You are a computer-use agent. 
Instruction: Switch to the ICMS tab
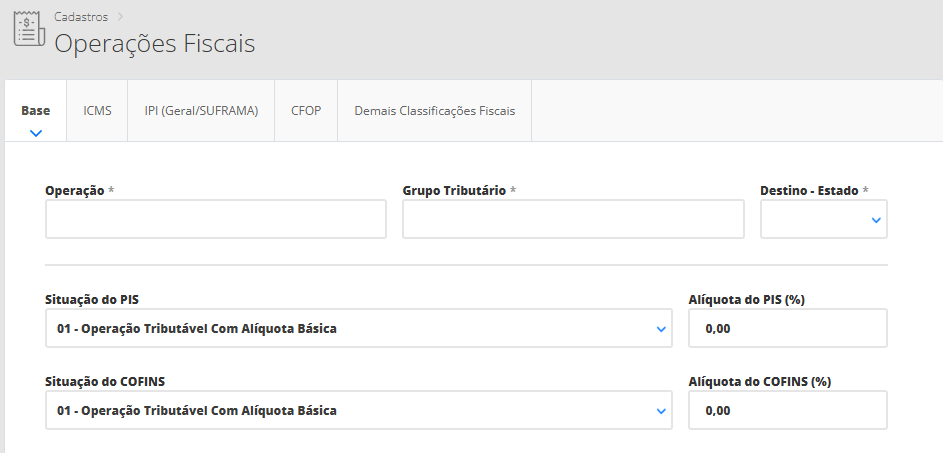(x=97, y=110)
